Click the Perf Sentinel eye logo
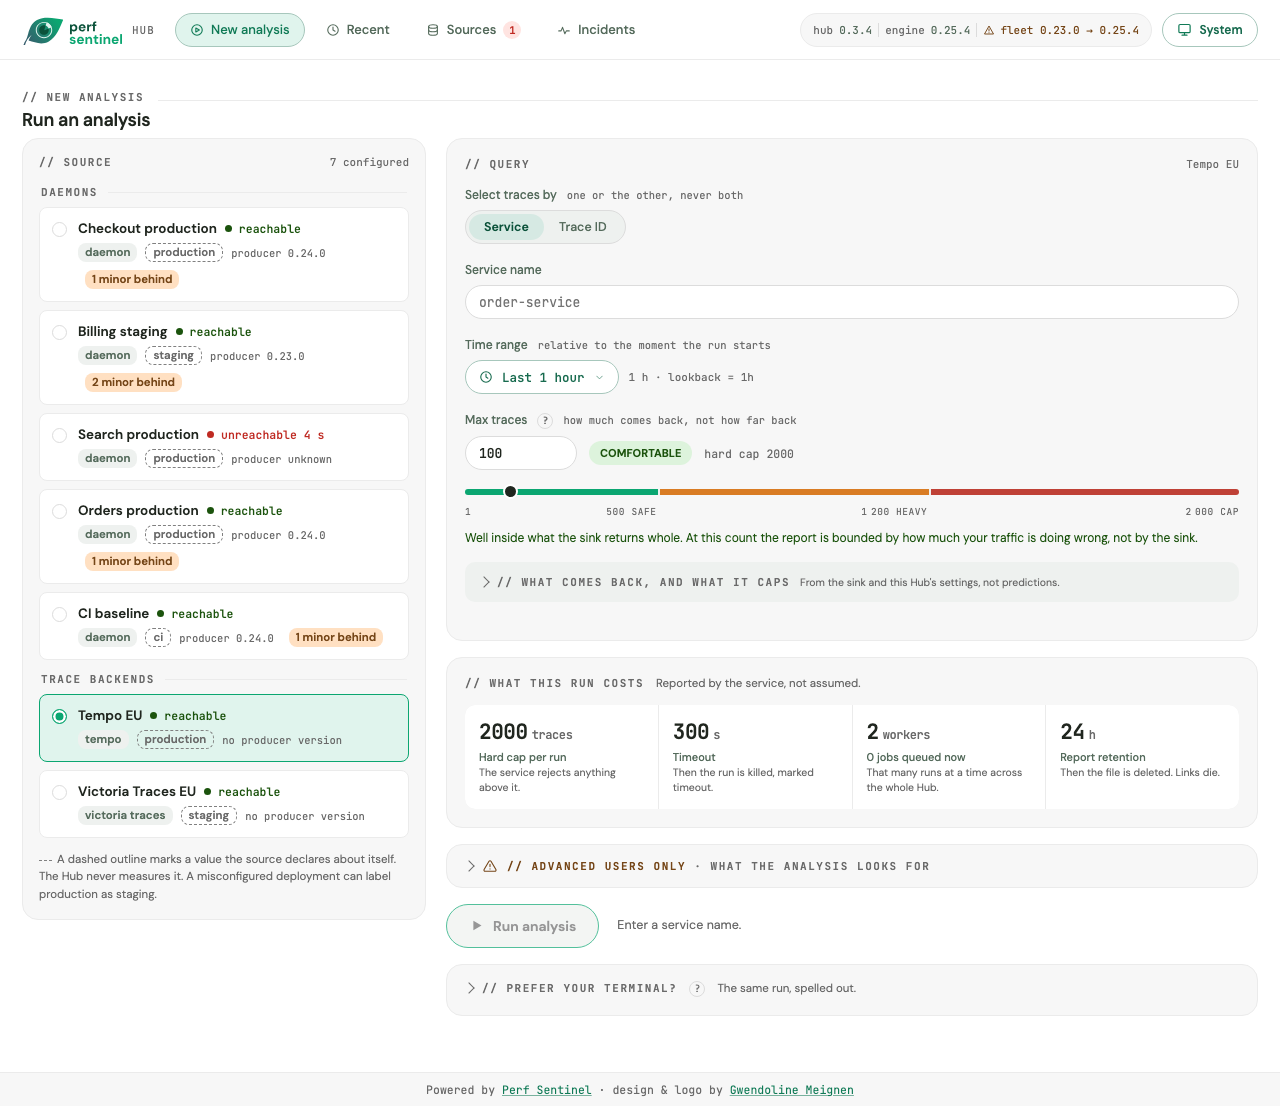1280x1106 pixels. tap(43, 30)
